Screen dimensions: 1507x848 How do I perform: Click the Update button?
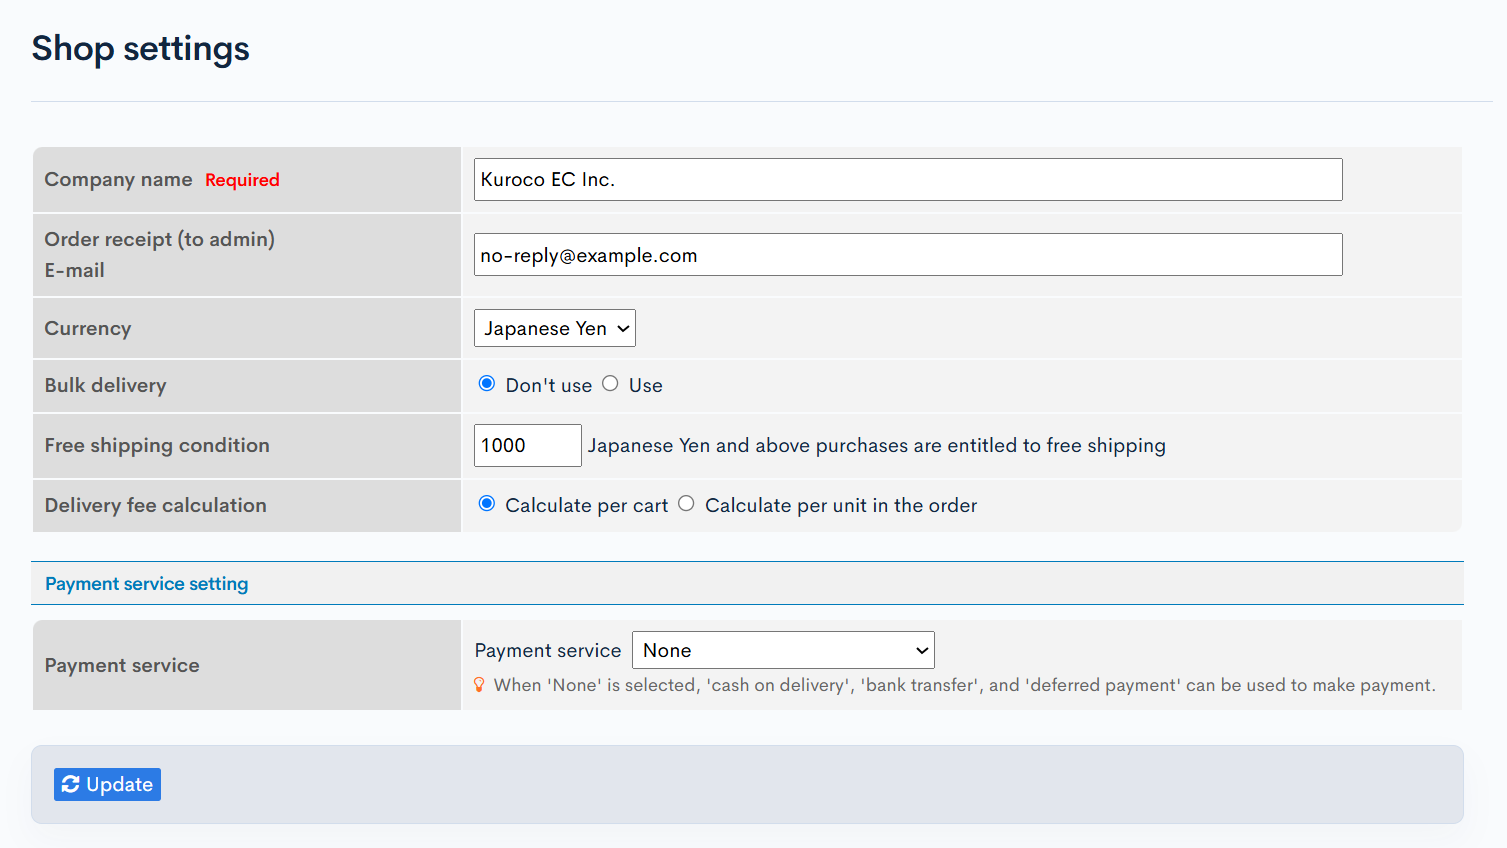pyautogui.click(x=107, y=784)
